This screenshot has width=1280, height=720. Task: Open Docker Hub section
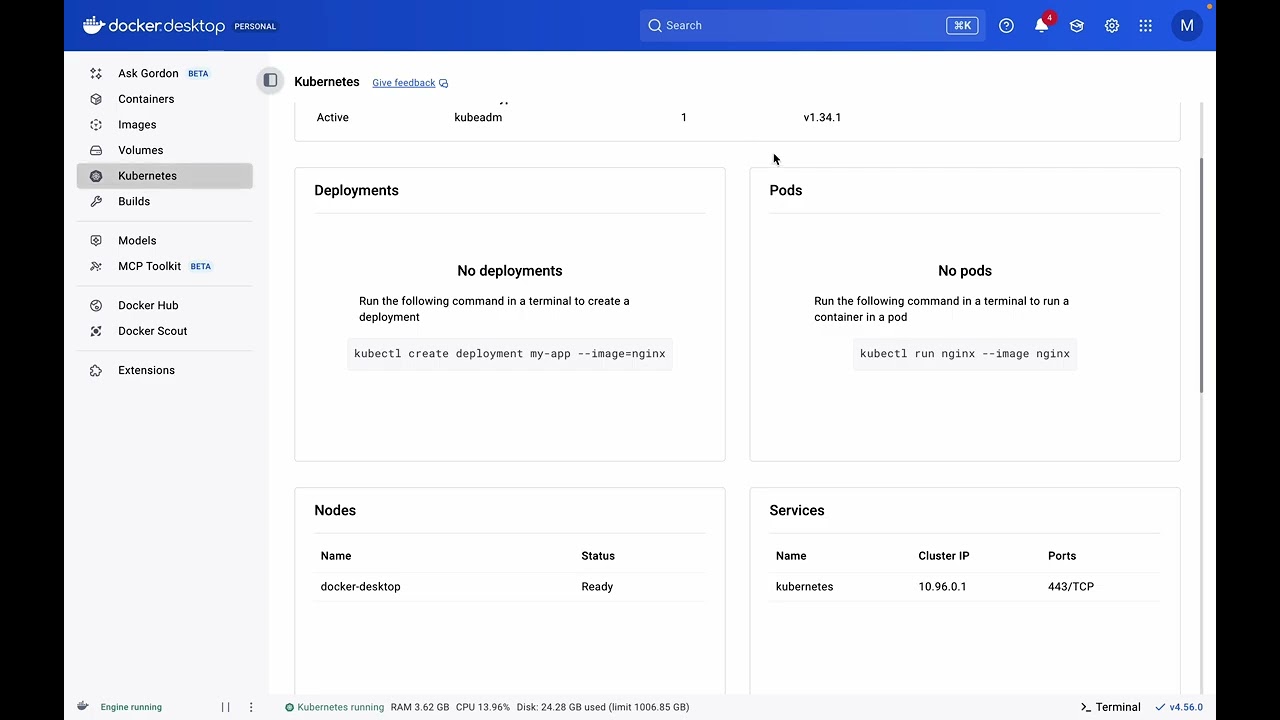point(165,305)
